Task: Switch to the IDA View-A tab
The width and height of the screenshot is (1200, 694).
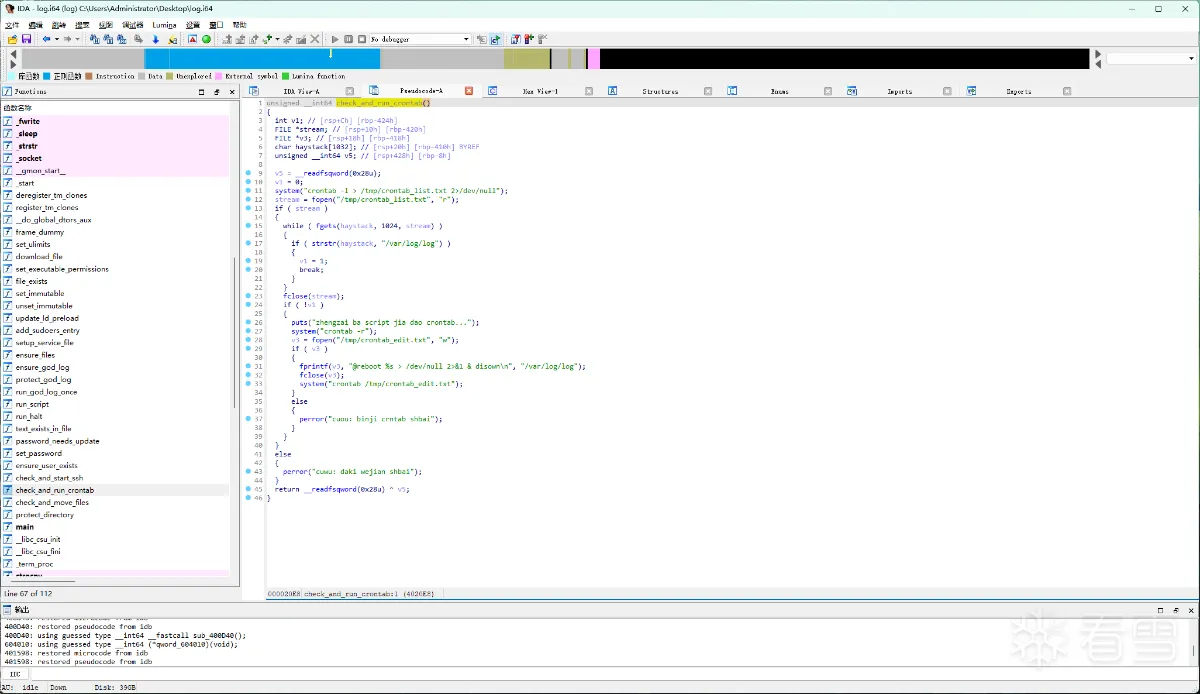Action: tap(302, 91)
